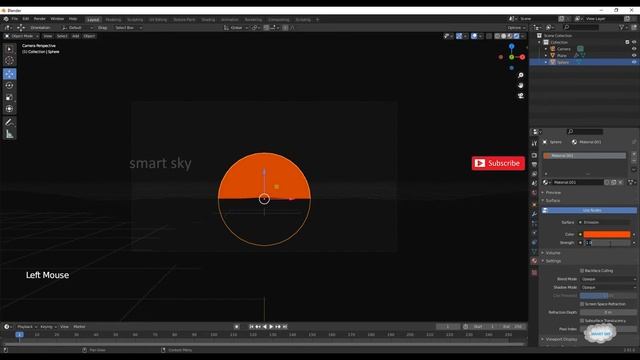Switch to the rendered viewport shading mode

click(516, 36)
